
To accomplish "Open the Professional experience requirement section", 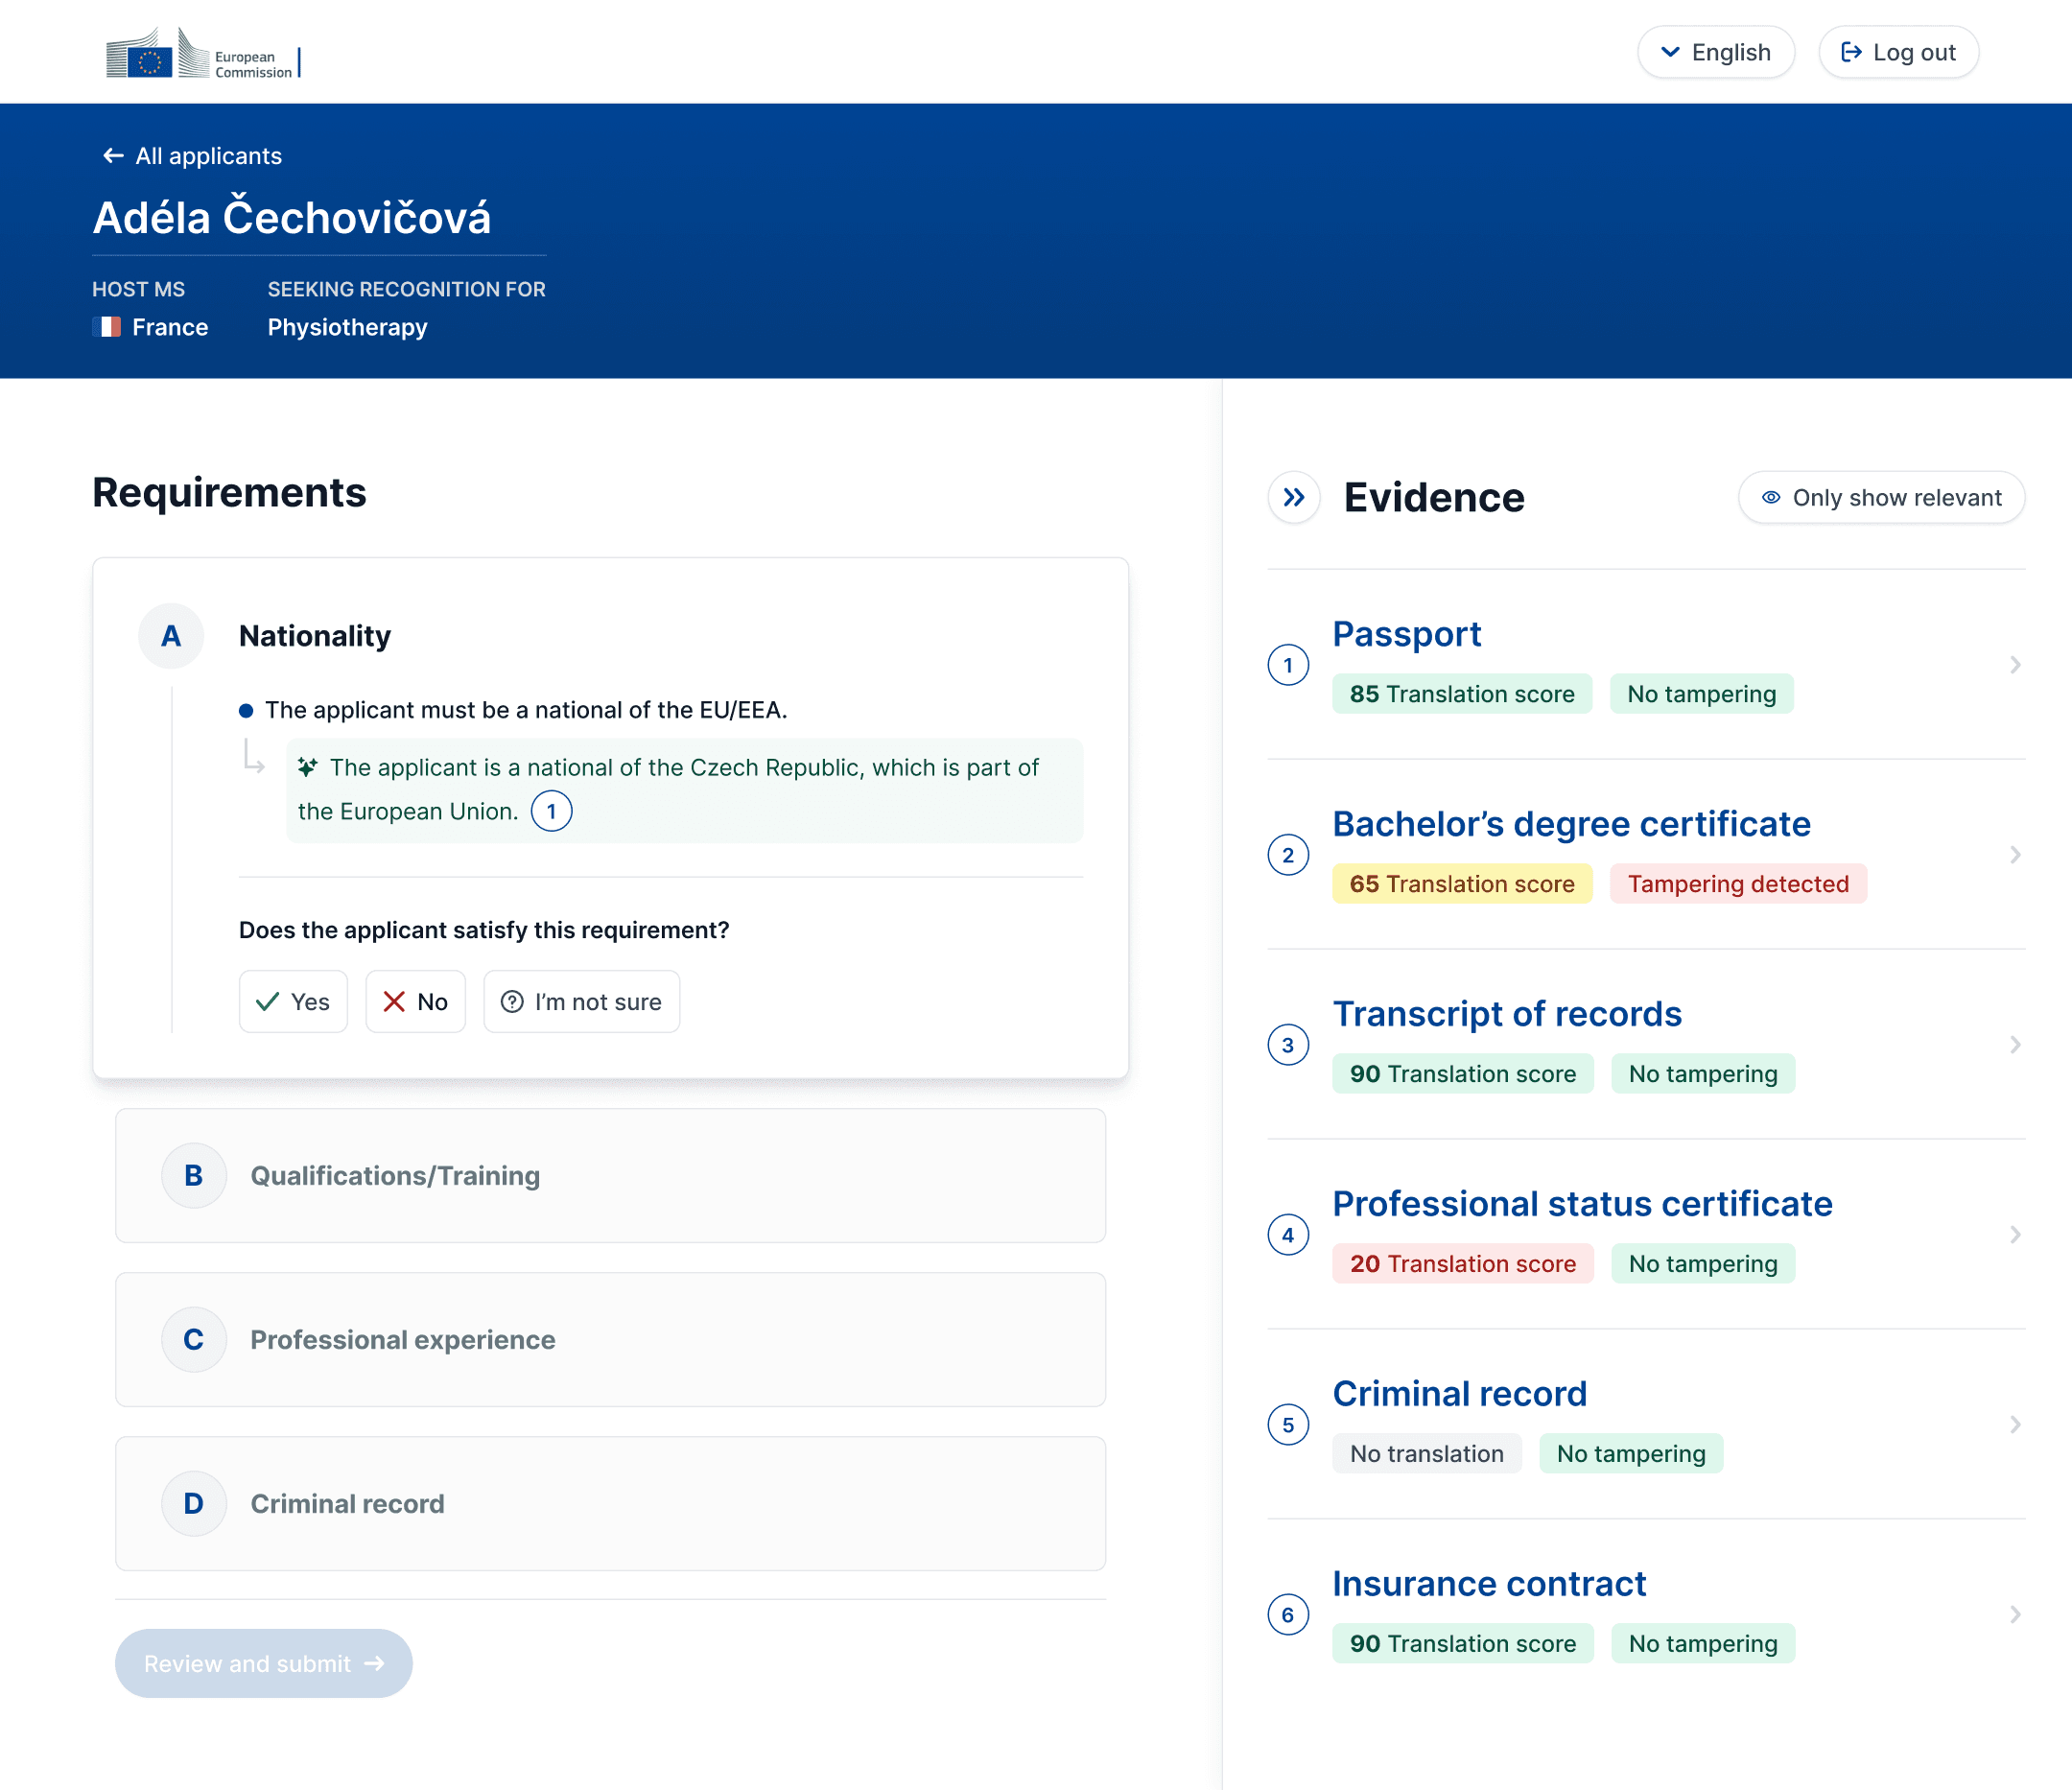I will pyautogui.click(x=610, y=1340).
